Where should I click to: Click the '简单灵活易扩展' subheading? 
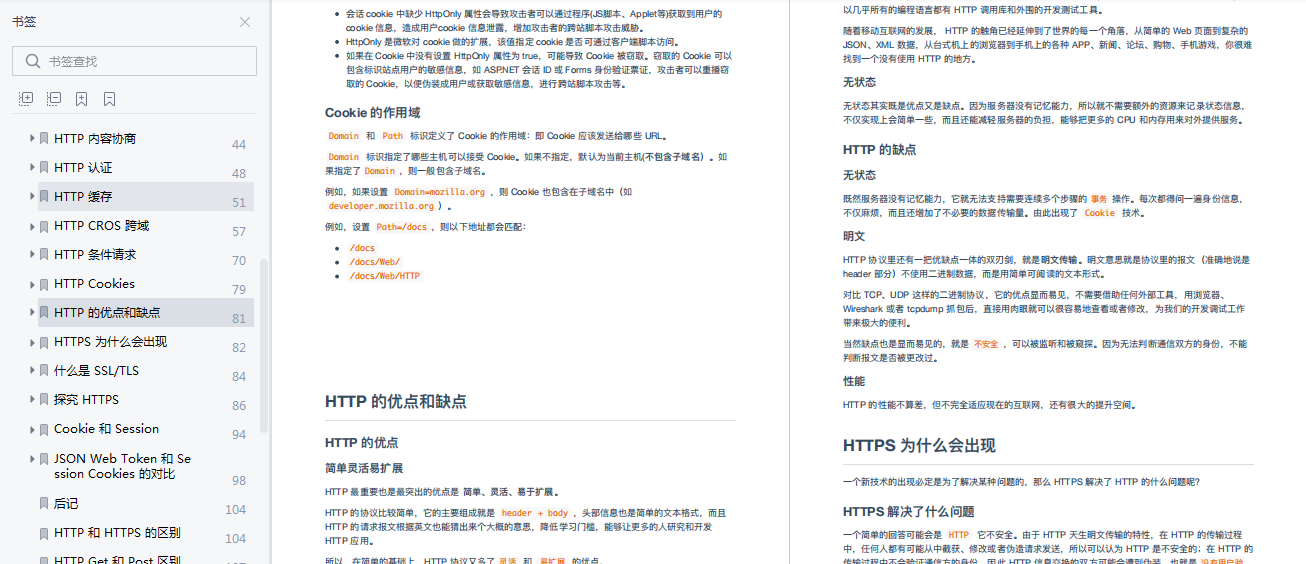click(364, 468)
